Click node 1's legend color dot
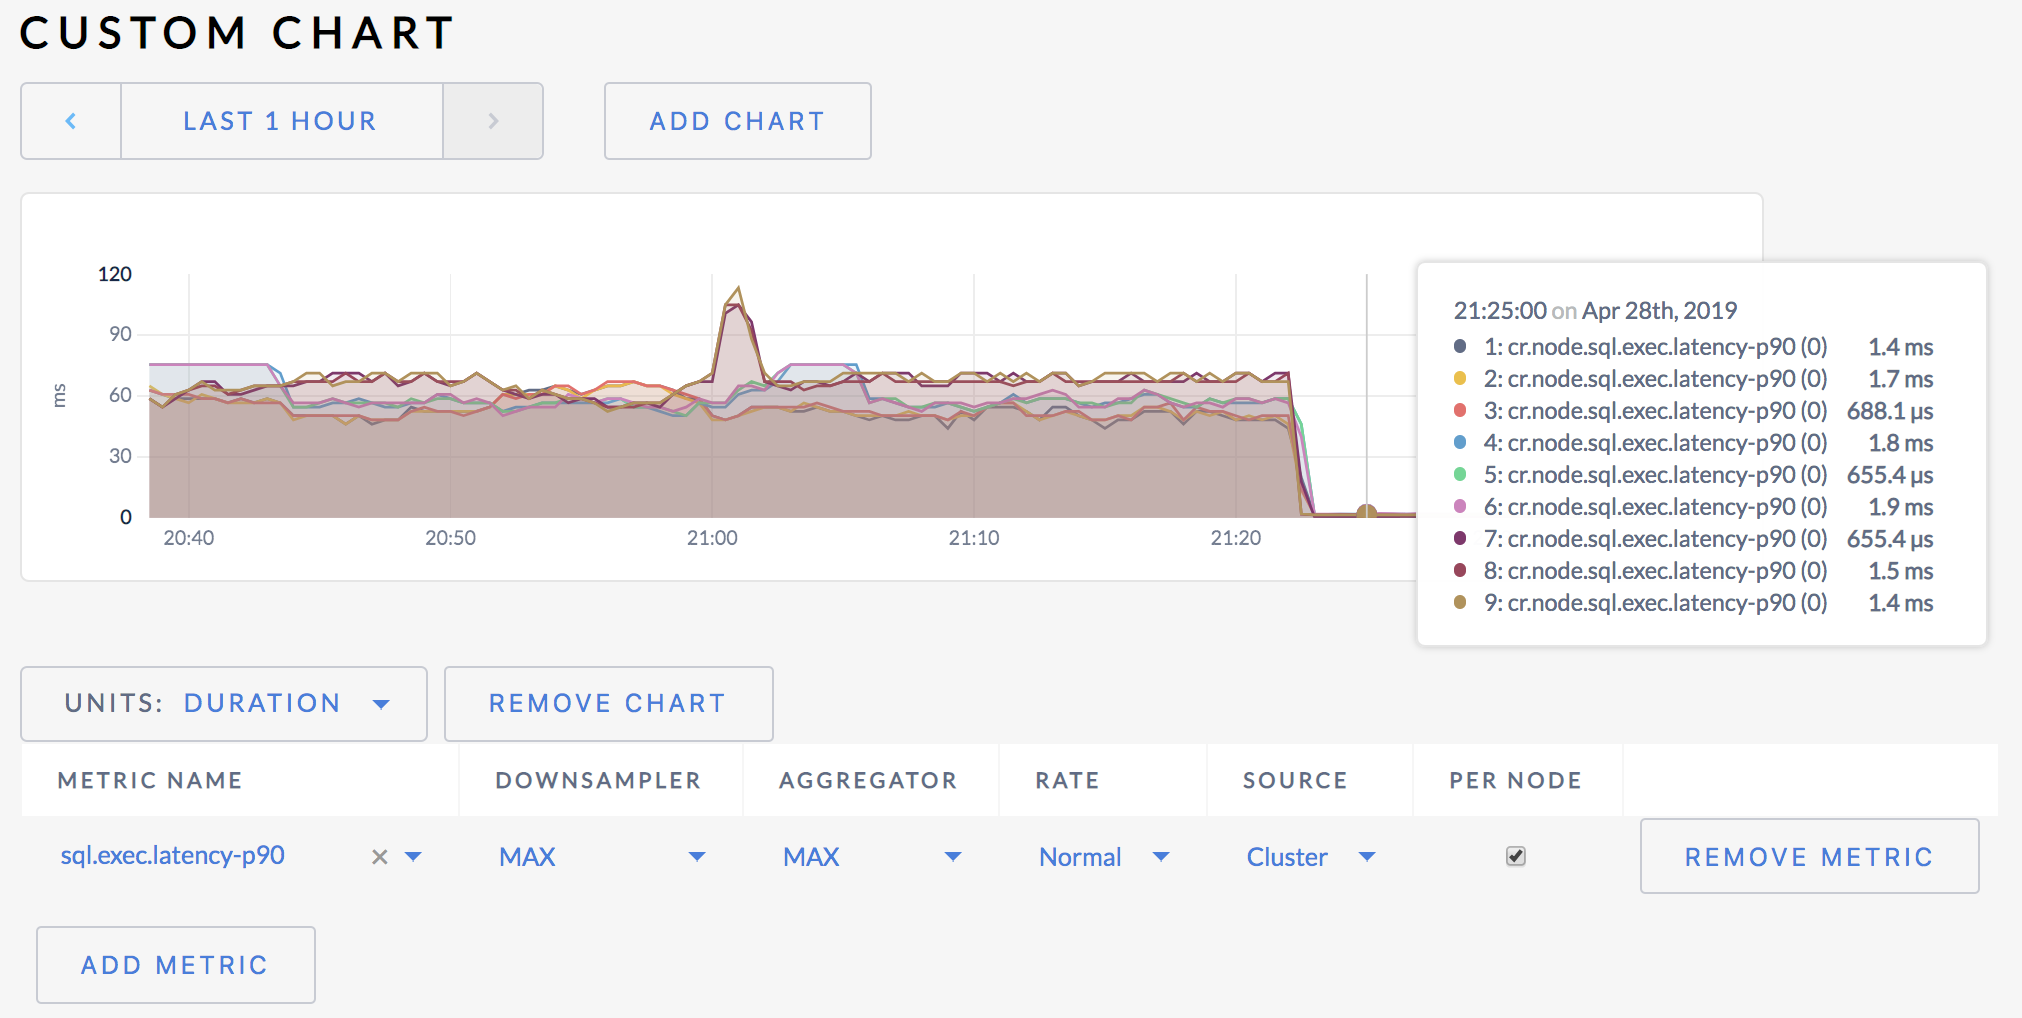Image resolution: width=2022 pixels, height=1018 pixels. (x=1463, y=347)
